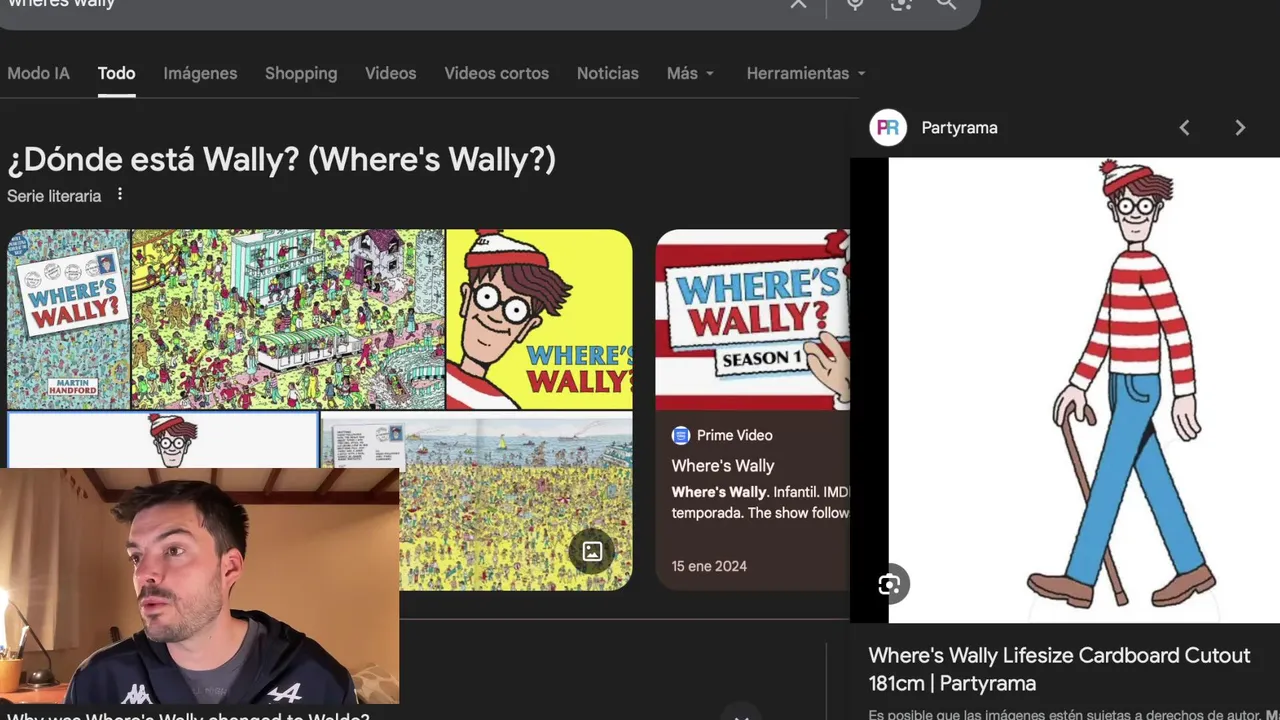Click the Wally face yellow background thumbnail
This screenshot has width=1280, height=720.
(539, 319)
